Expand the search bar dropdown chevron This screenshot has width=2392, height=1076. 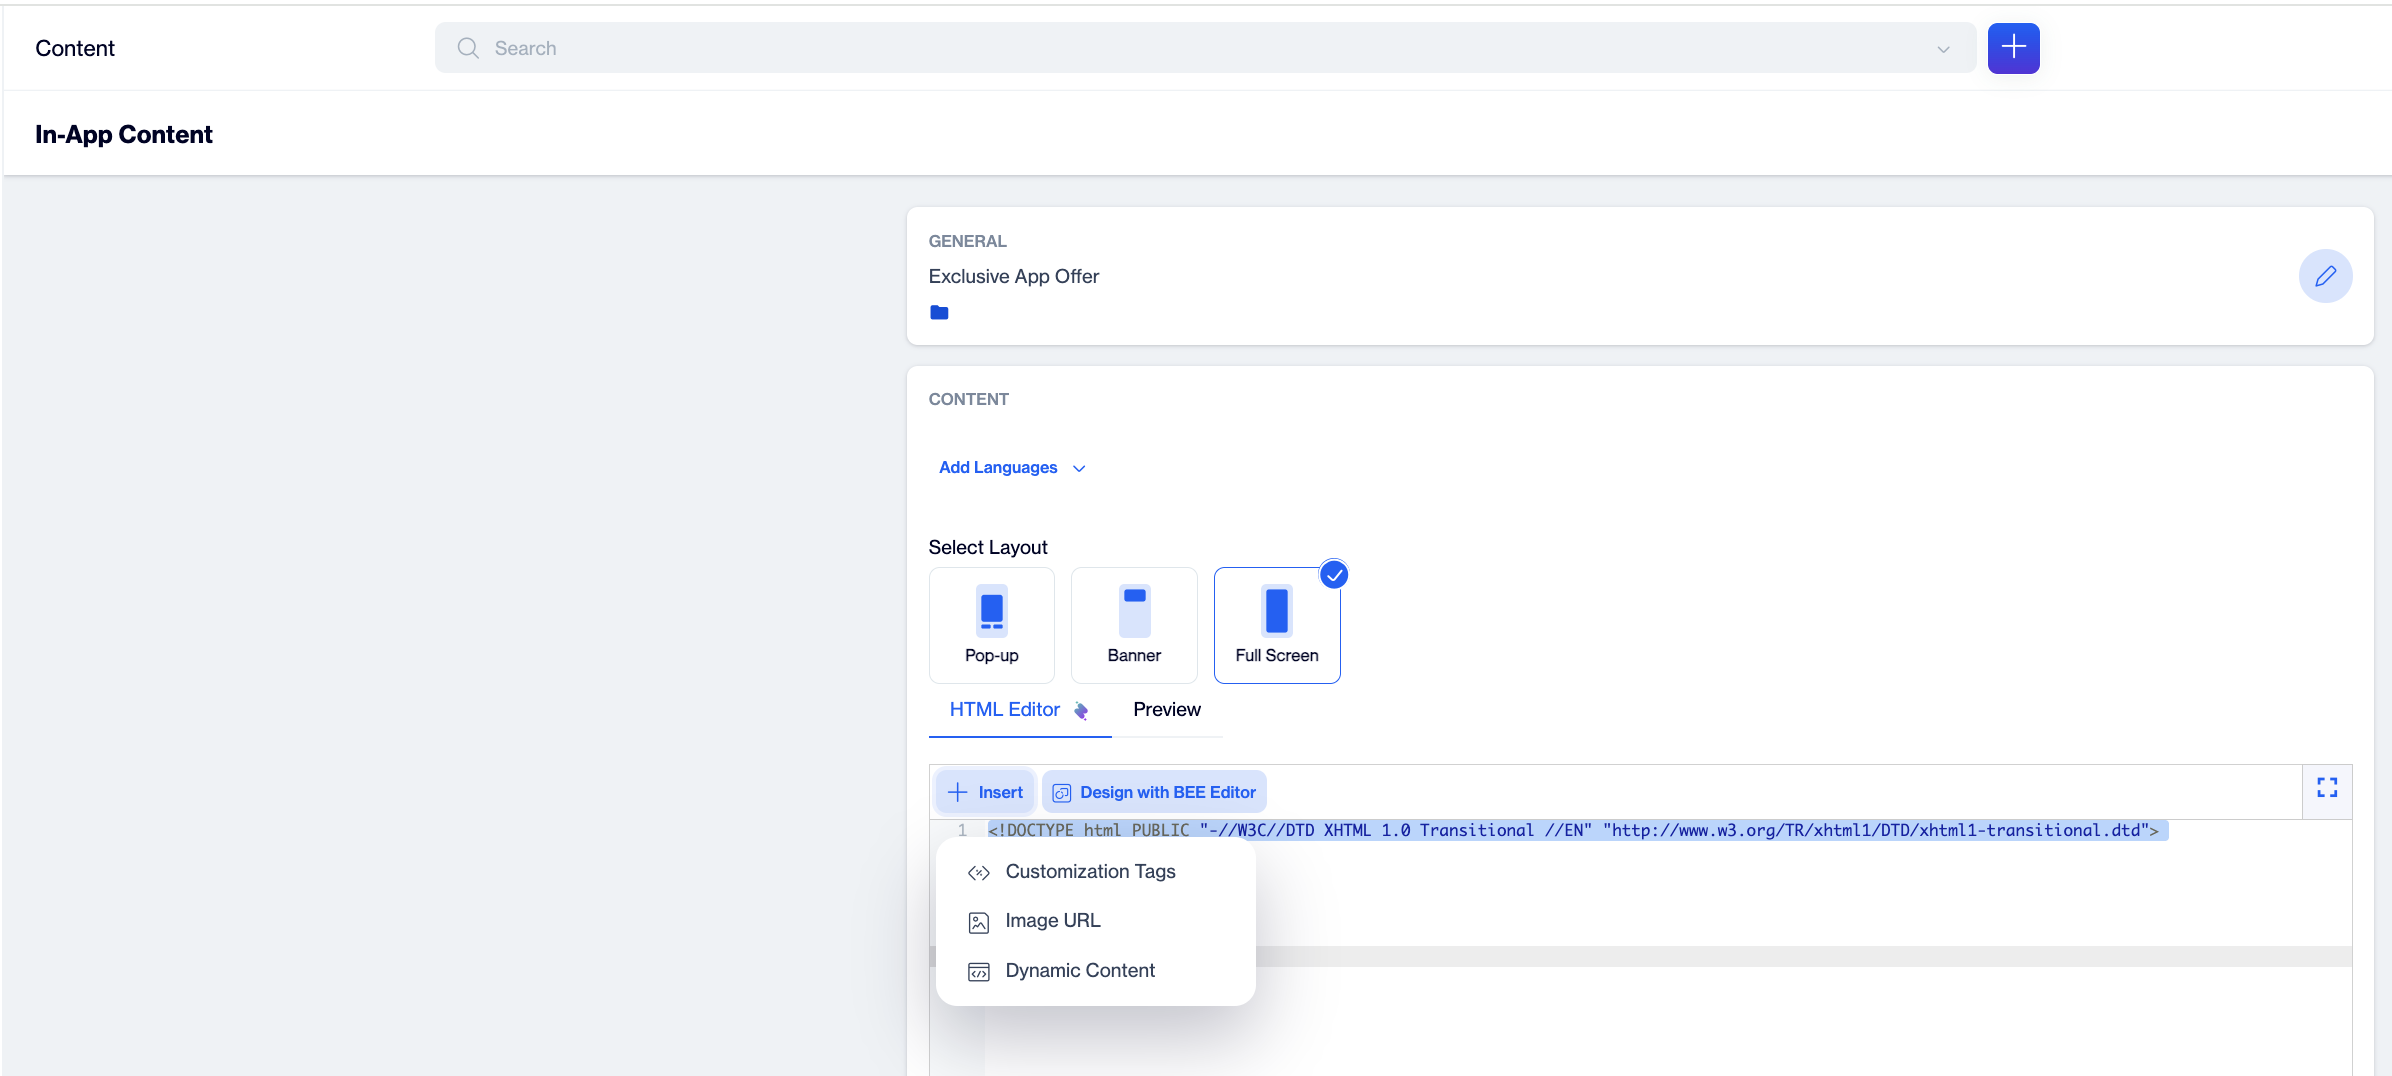pos(1943,49)
